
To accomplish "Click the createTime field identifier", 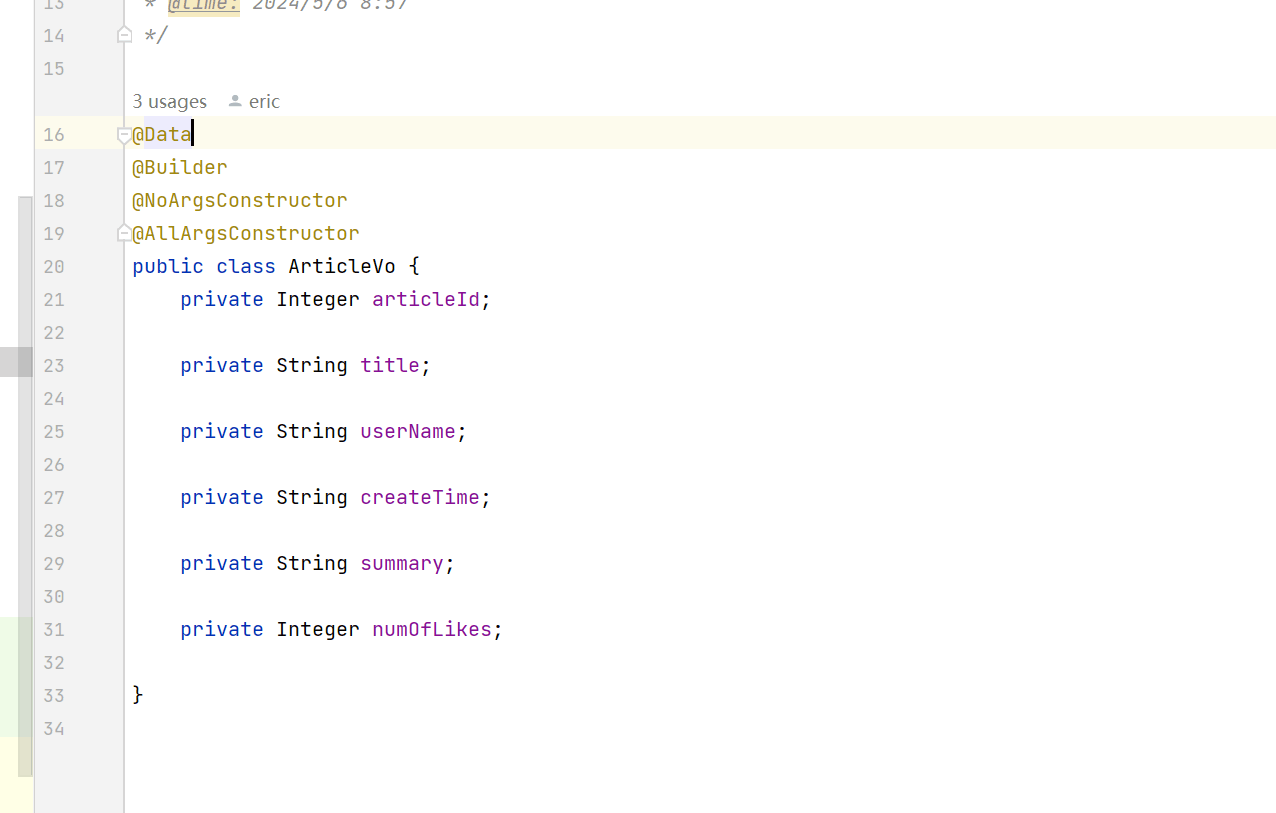I will [x=420, y=497].
